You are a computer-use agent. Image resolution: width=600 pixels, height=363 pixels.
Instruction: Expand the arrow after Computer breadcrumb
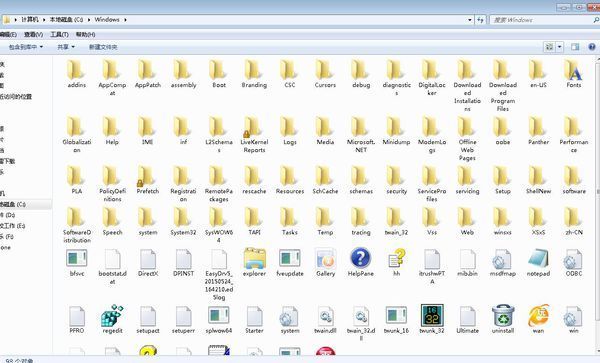pos(44,20)
